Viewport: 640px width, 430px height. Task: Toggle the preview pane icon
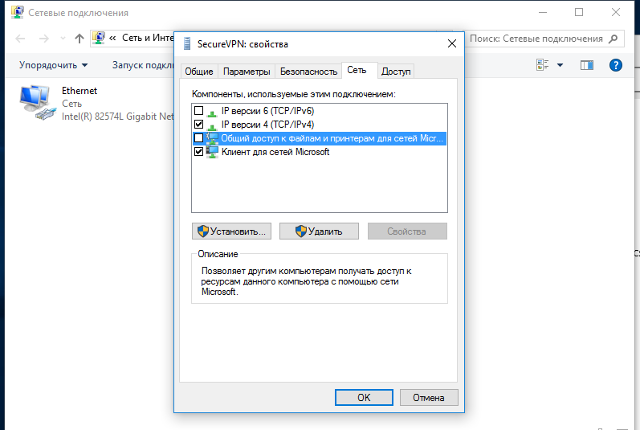coord(587,65)
